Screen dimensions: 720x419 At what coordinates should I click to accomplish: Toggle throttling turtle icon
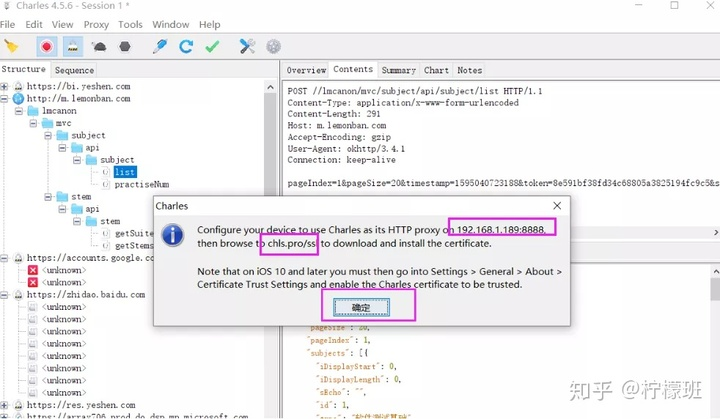point(99,46)
